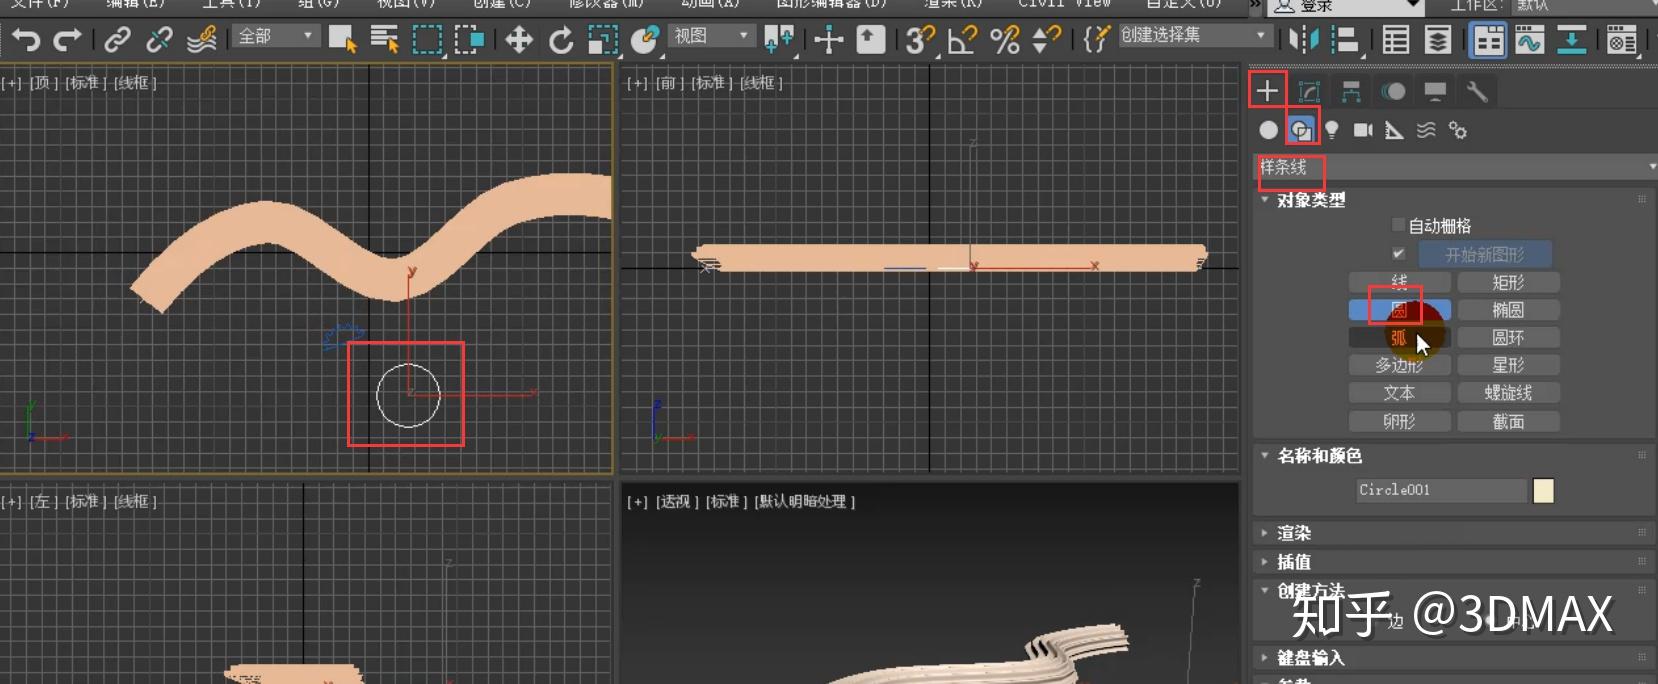
Task: Toggle the Window/Crossing selection icon
Action: click(469, 40)
